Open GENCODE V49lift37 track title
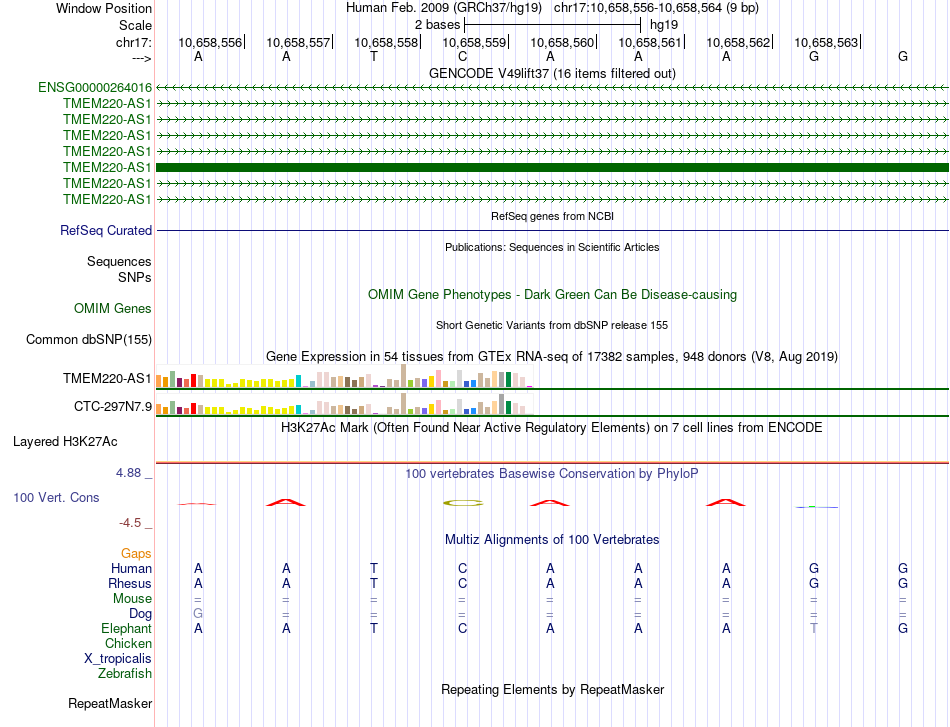The height and width of the screenshot is (727, 950). [552, 73]
